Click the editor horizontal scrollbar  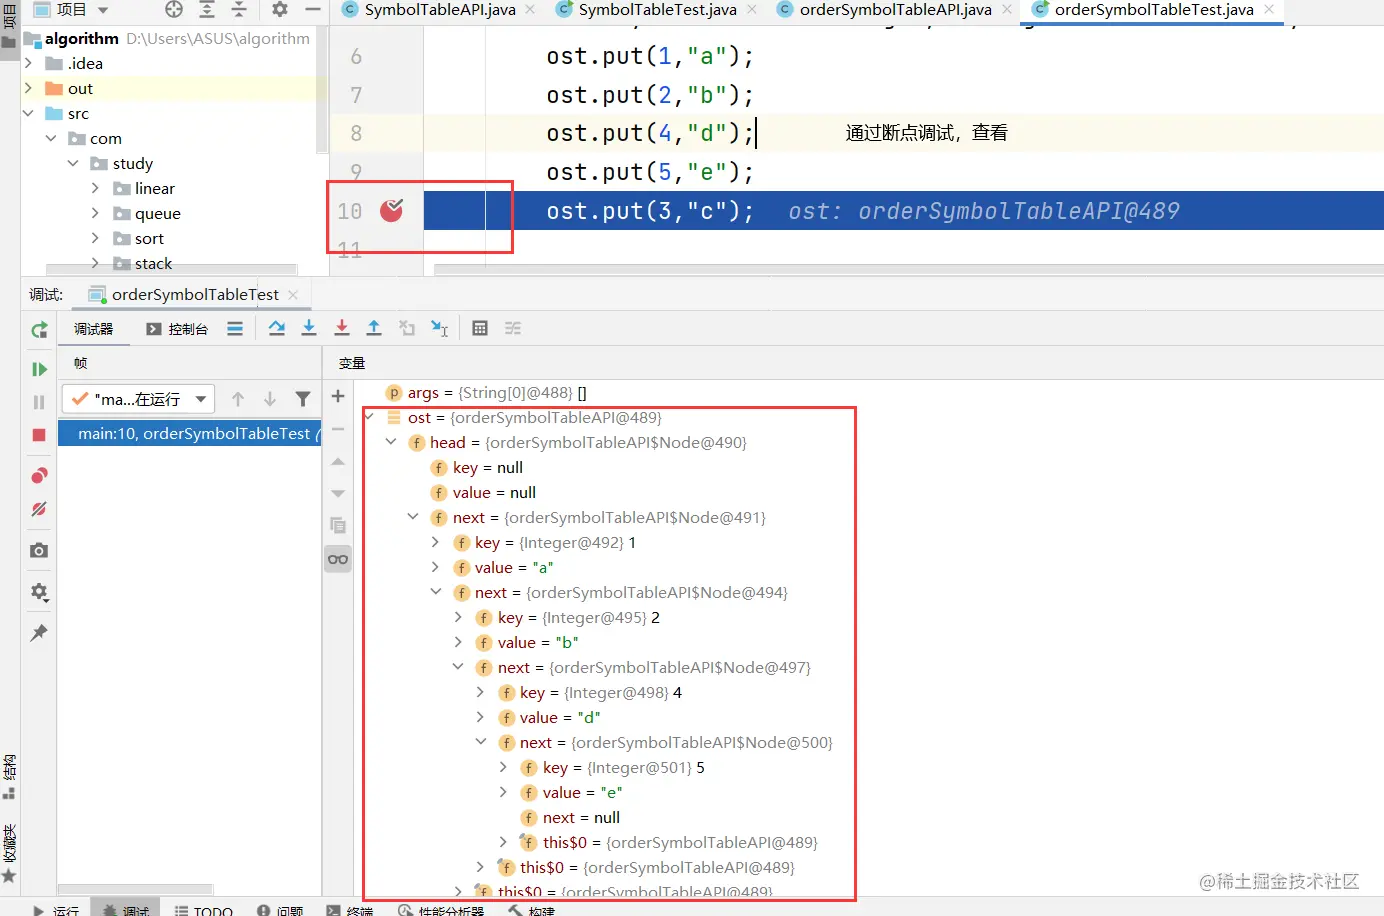click(x=908, y=269)
